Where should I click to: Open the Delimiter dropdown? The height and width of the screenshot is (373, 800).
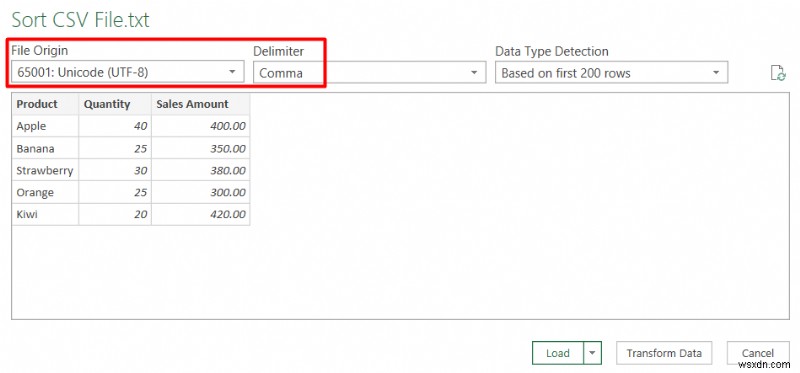(x=369, y=72)
